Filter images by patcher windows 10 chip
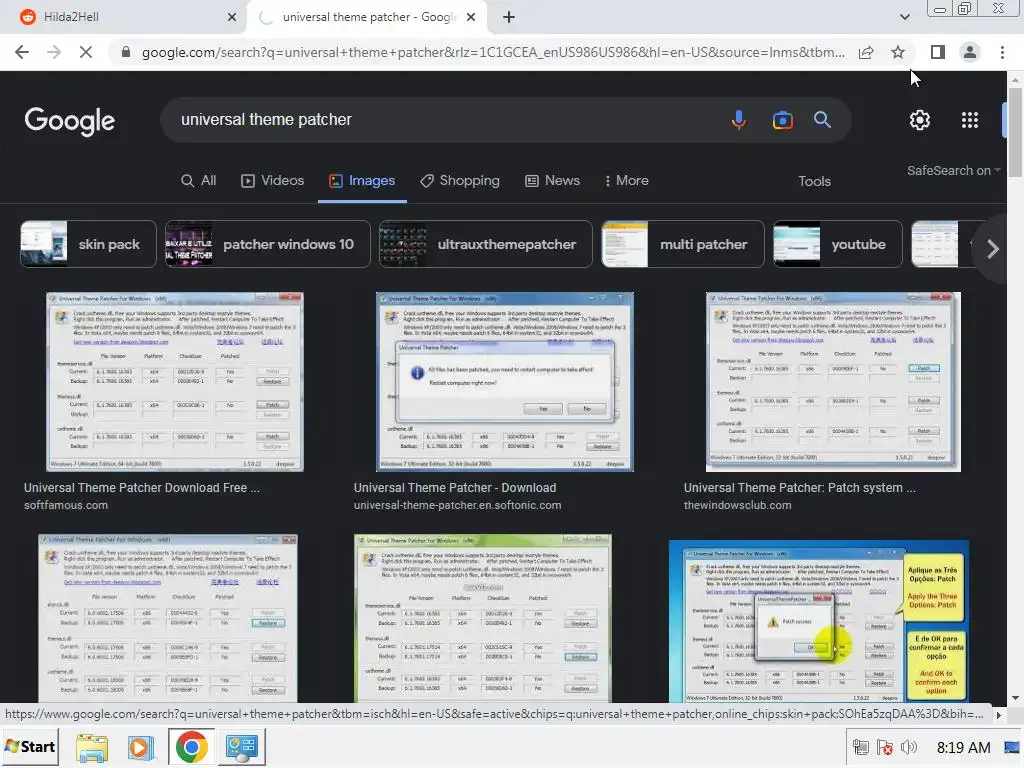 coord(267,244)
